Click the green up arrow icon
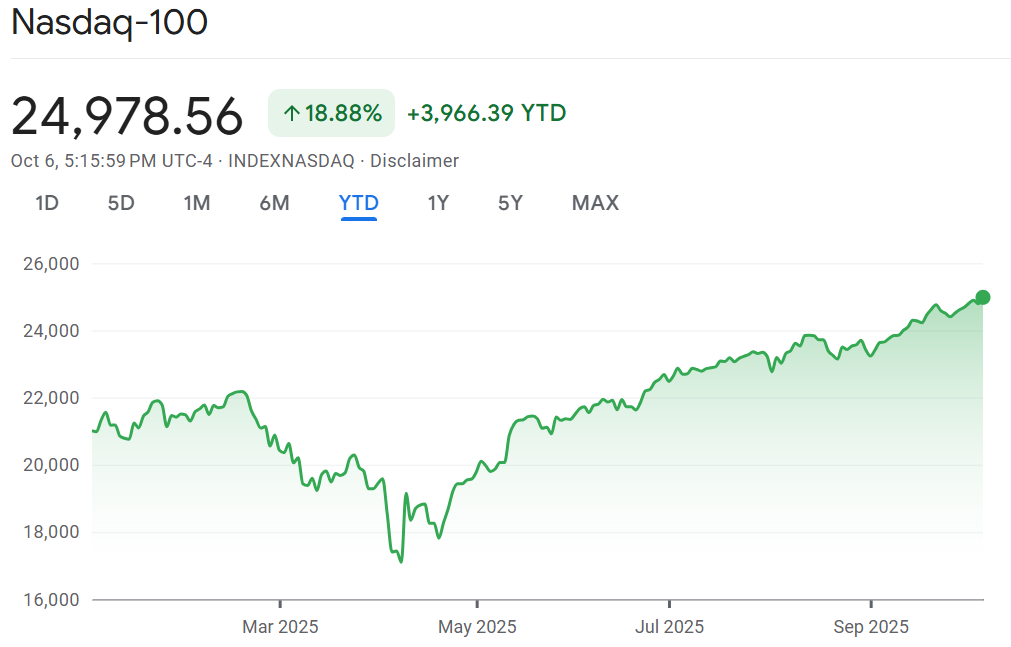Screen dimensions: 1011x647 292,114
